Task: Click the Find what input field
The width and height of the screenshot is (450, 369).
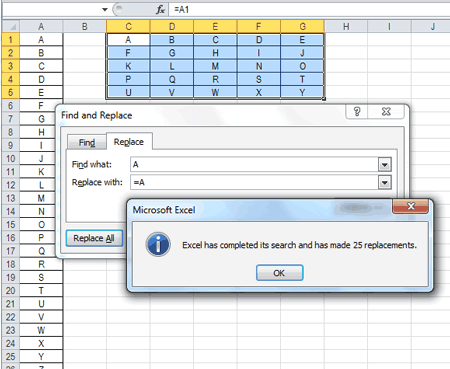Action: 254,165
